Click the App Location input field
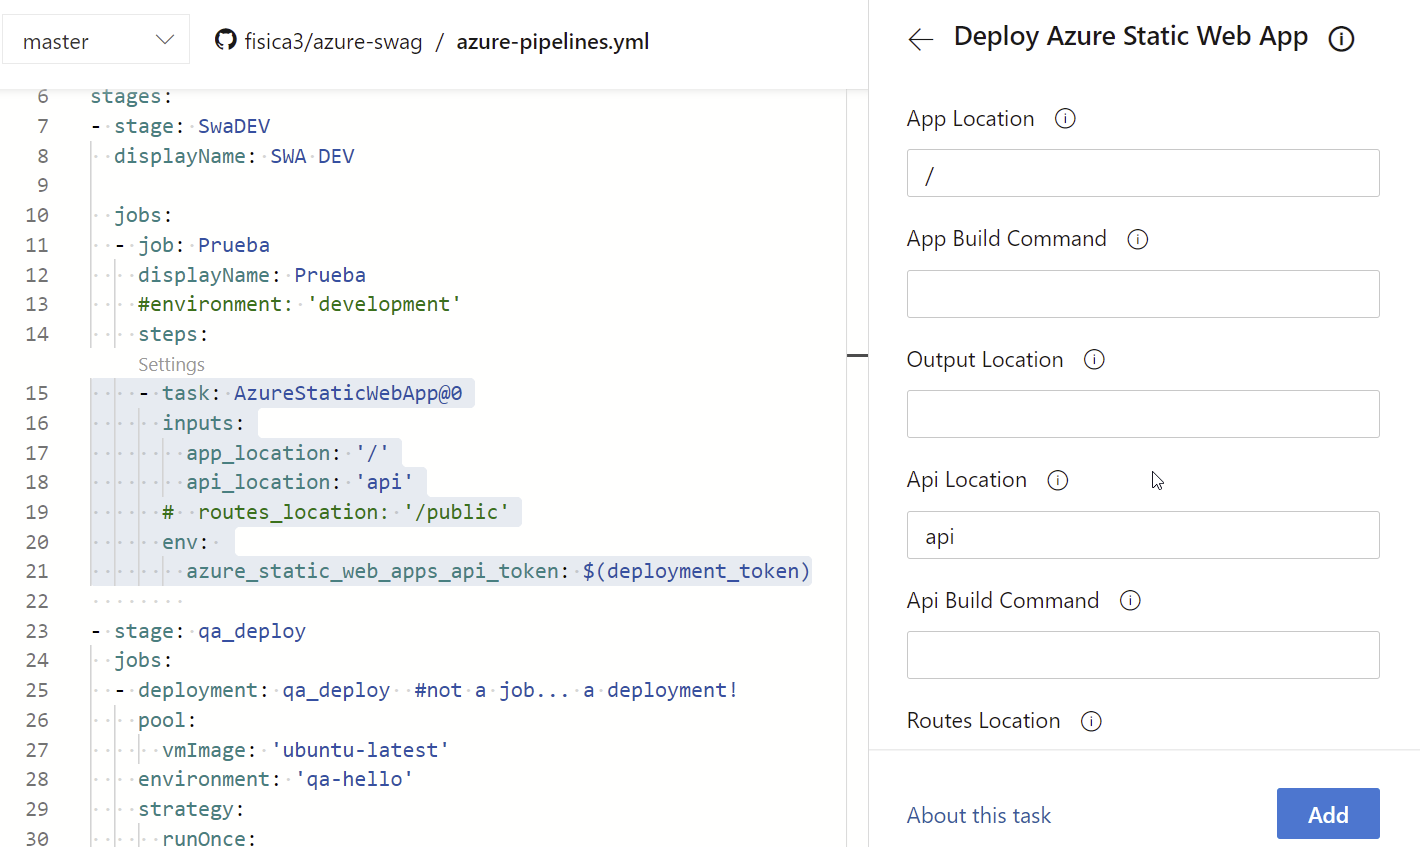This screenshot has width=1420, height=847. (x=1143, y=173)
